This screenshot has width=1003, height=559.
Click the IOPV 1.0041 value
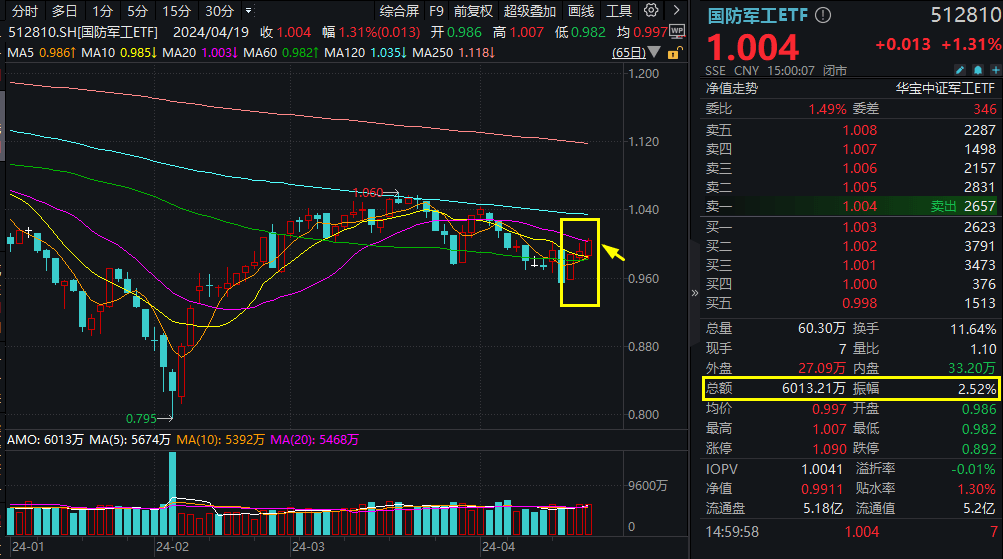point(822,469)
